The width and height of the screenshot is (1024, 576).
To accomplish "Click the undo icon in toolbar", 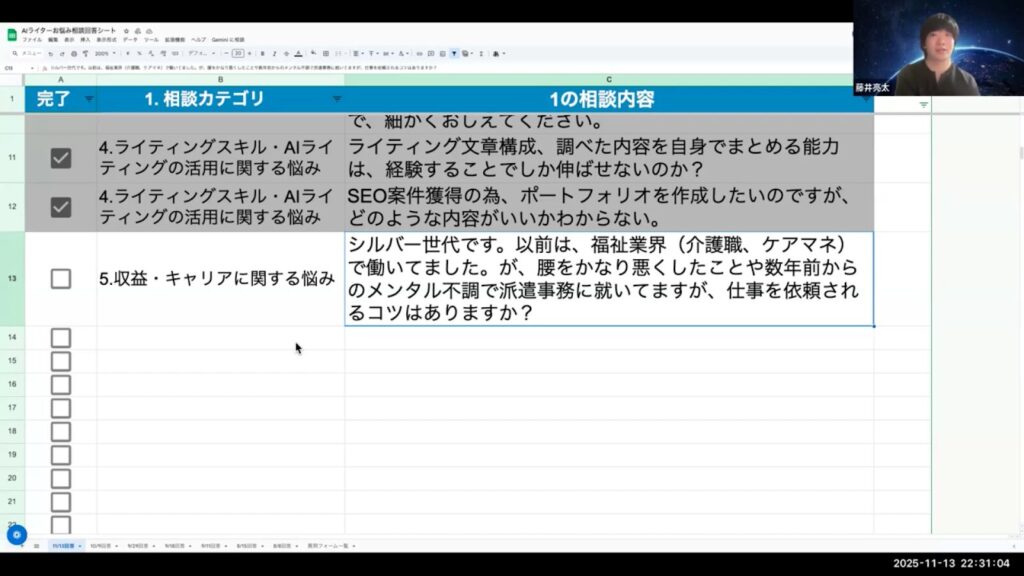I will coord(52,53).
